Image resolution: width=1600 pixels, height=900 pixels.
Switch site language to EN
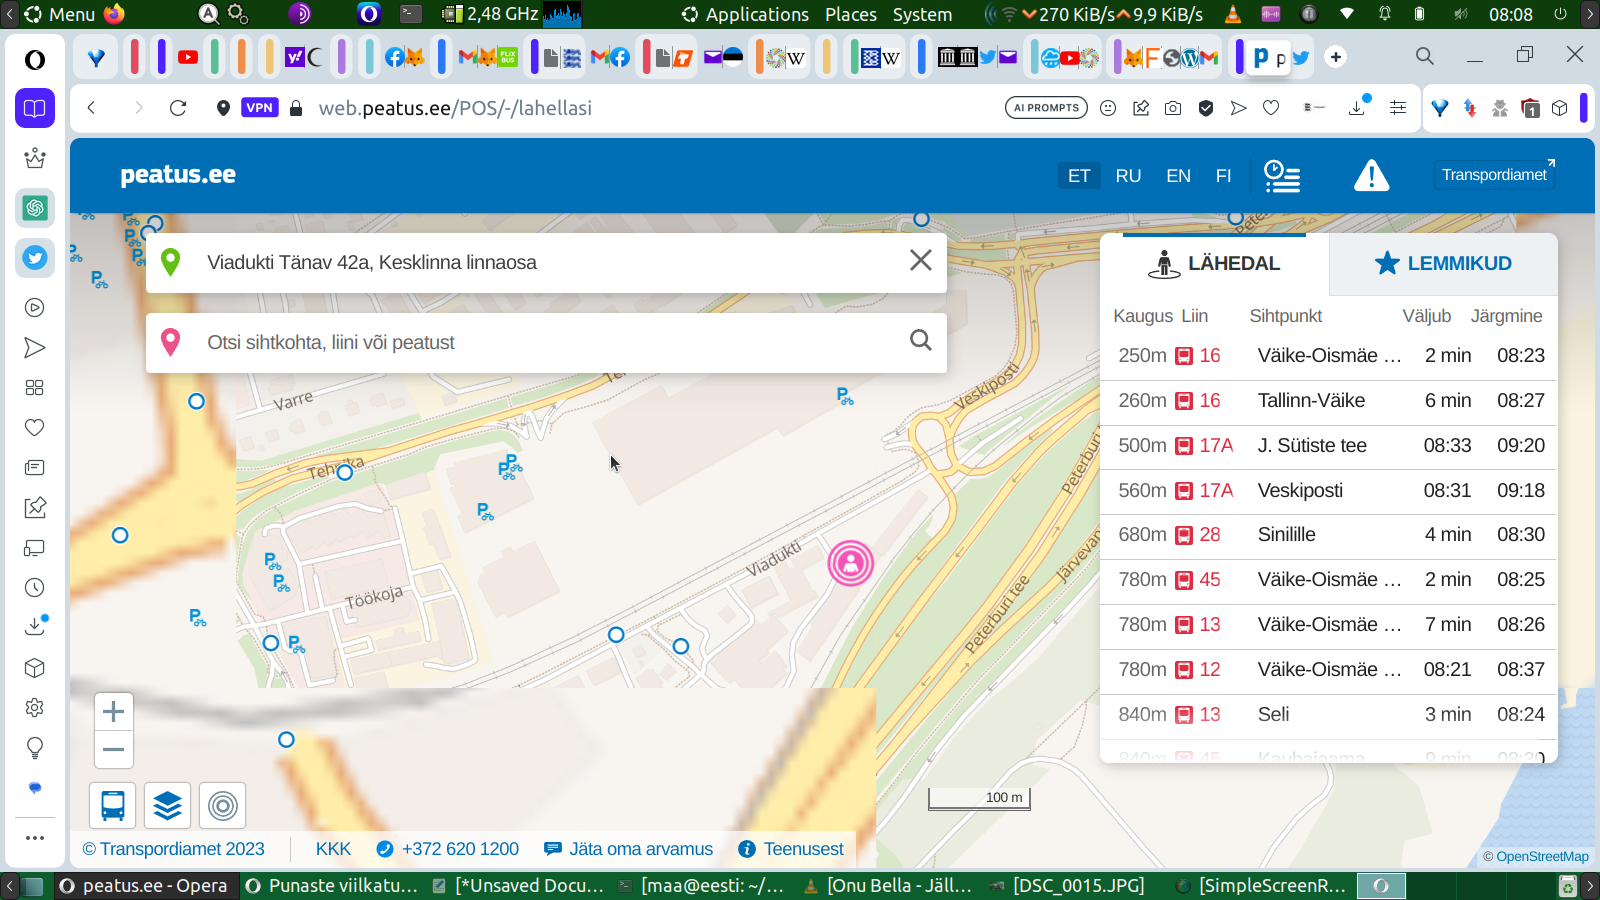point(1178,176)
